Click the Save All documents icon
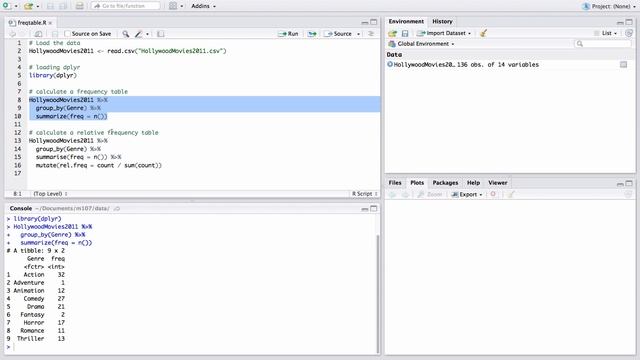This screenshot has height=360, width=640. [62, 6]
